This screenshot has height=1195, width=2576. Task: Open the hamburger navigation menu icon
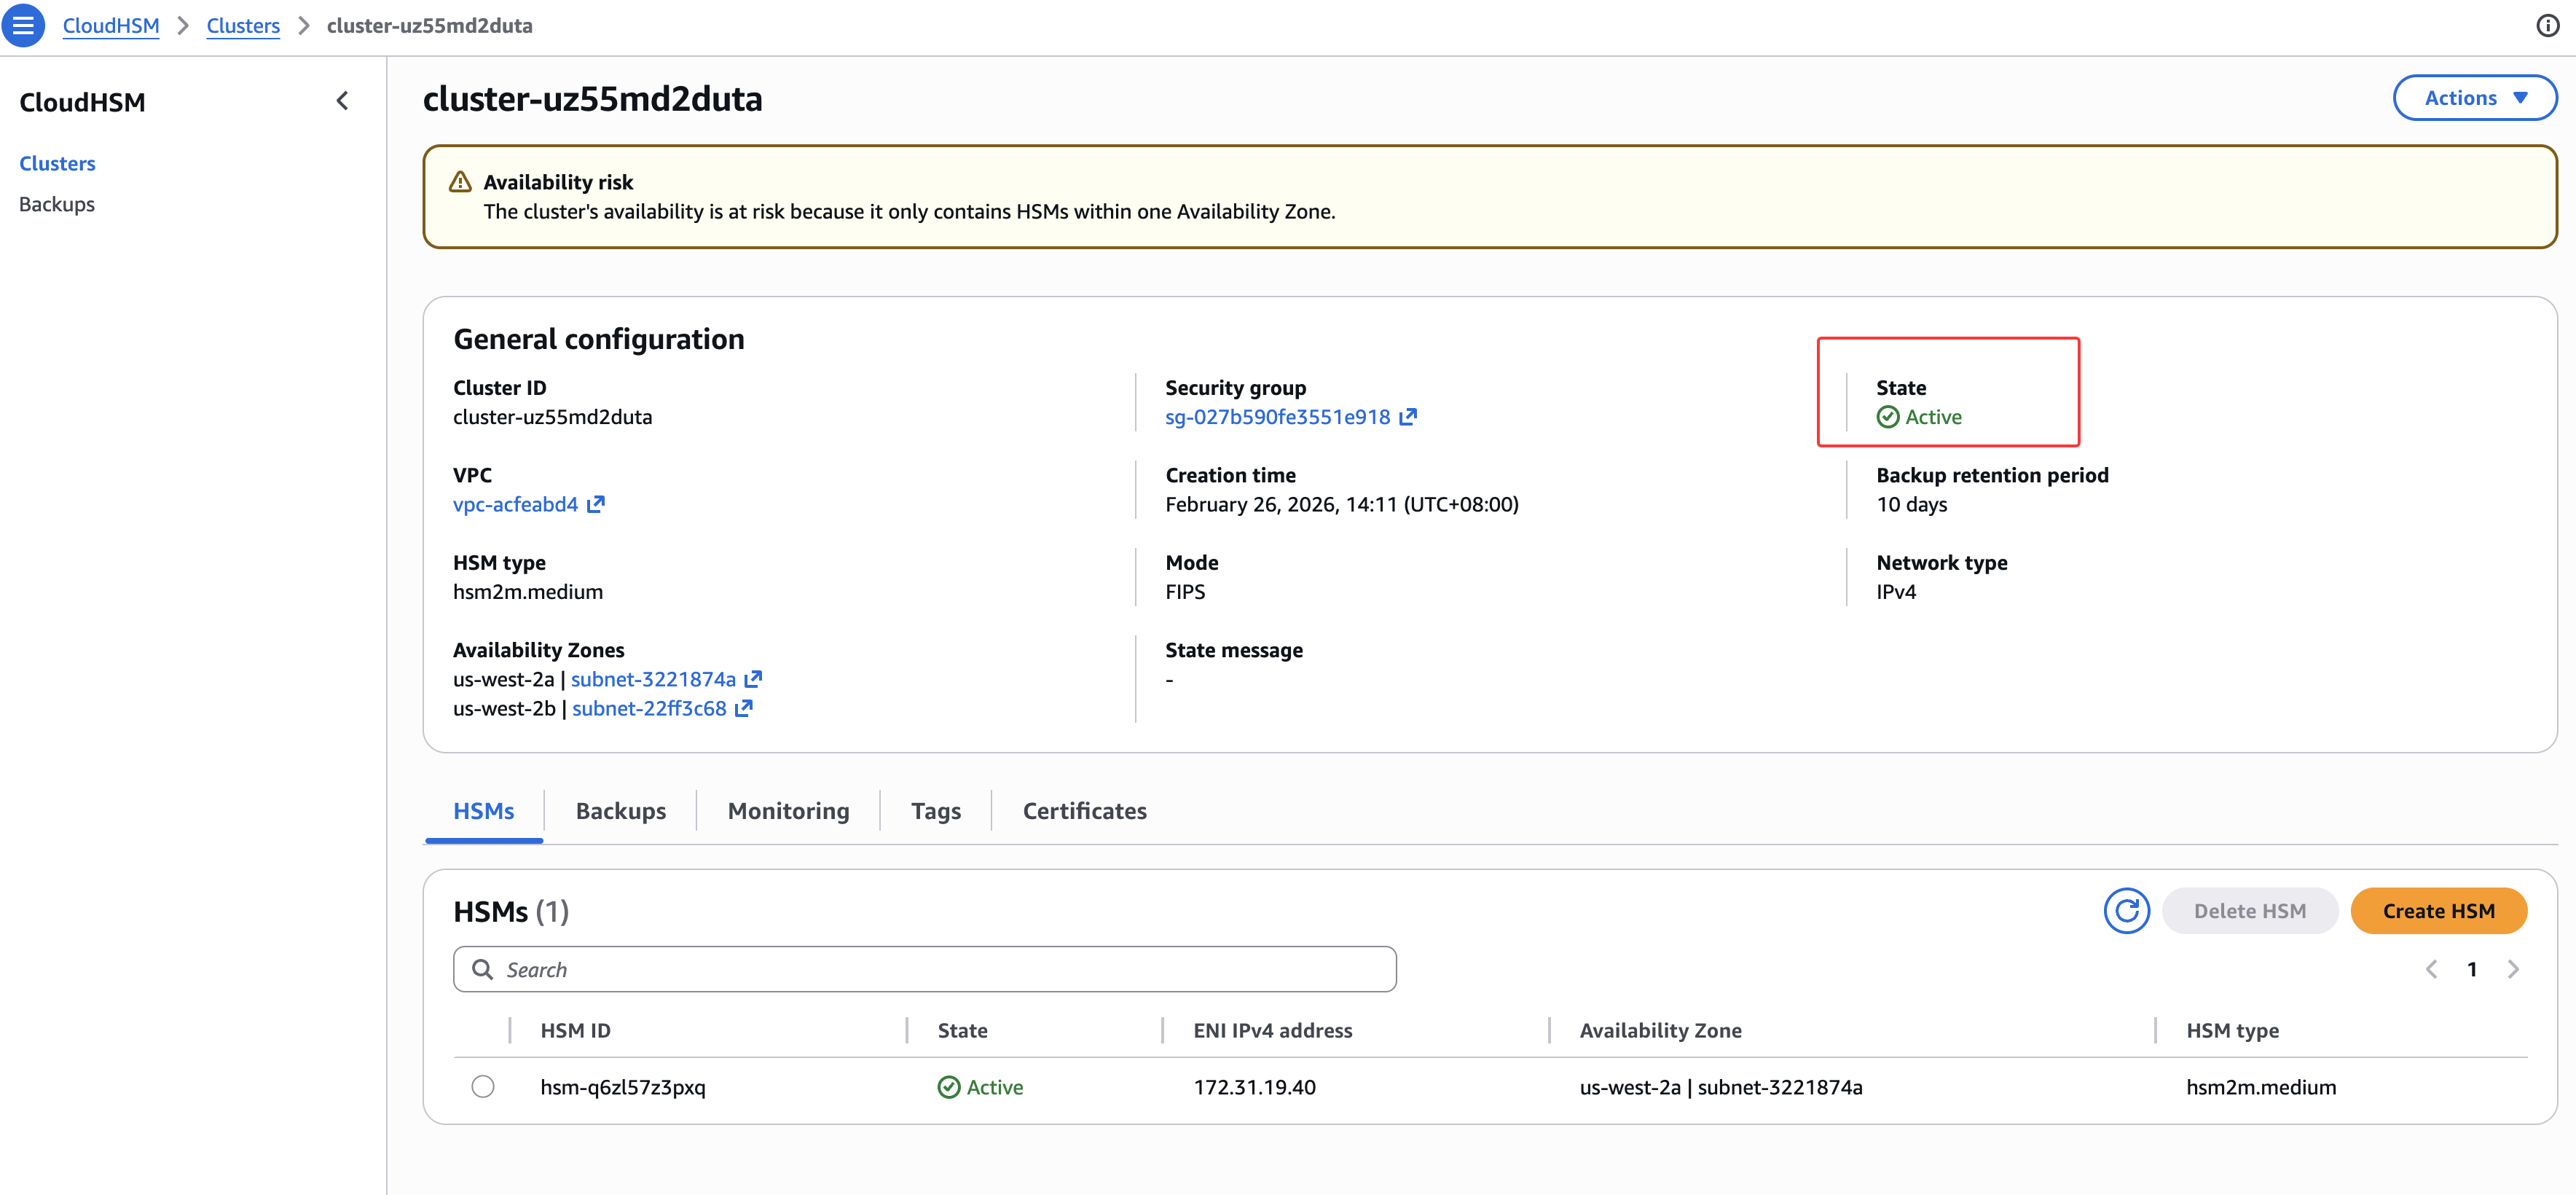point(23,26)
